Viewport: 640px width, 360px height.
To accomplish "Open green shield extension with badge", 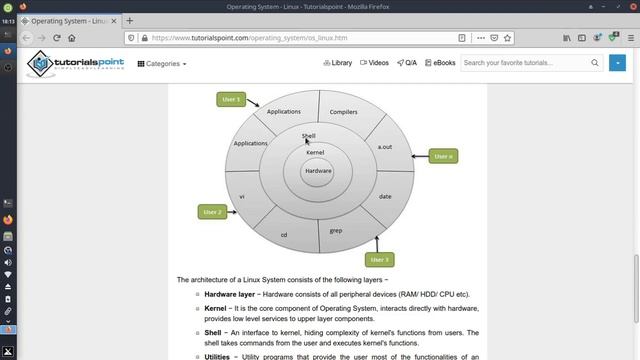I will pos(613,37).
